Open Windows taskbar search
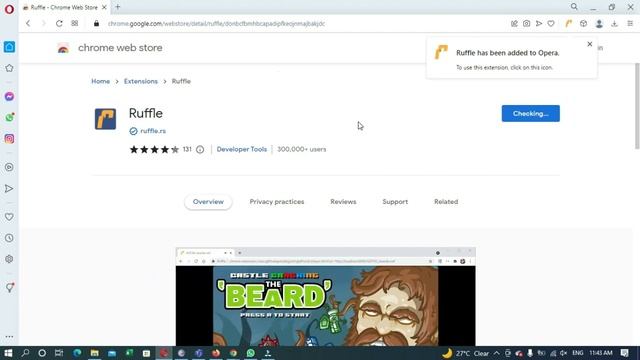The width and height of the screenshot is (640, 360). click(25, 353)
